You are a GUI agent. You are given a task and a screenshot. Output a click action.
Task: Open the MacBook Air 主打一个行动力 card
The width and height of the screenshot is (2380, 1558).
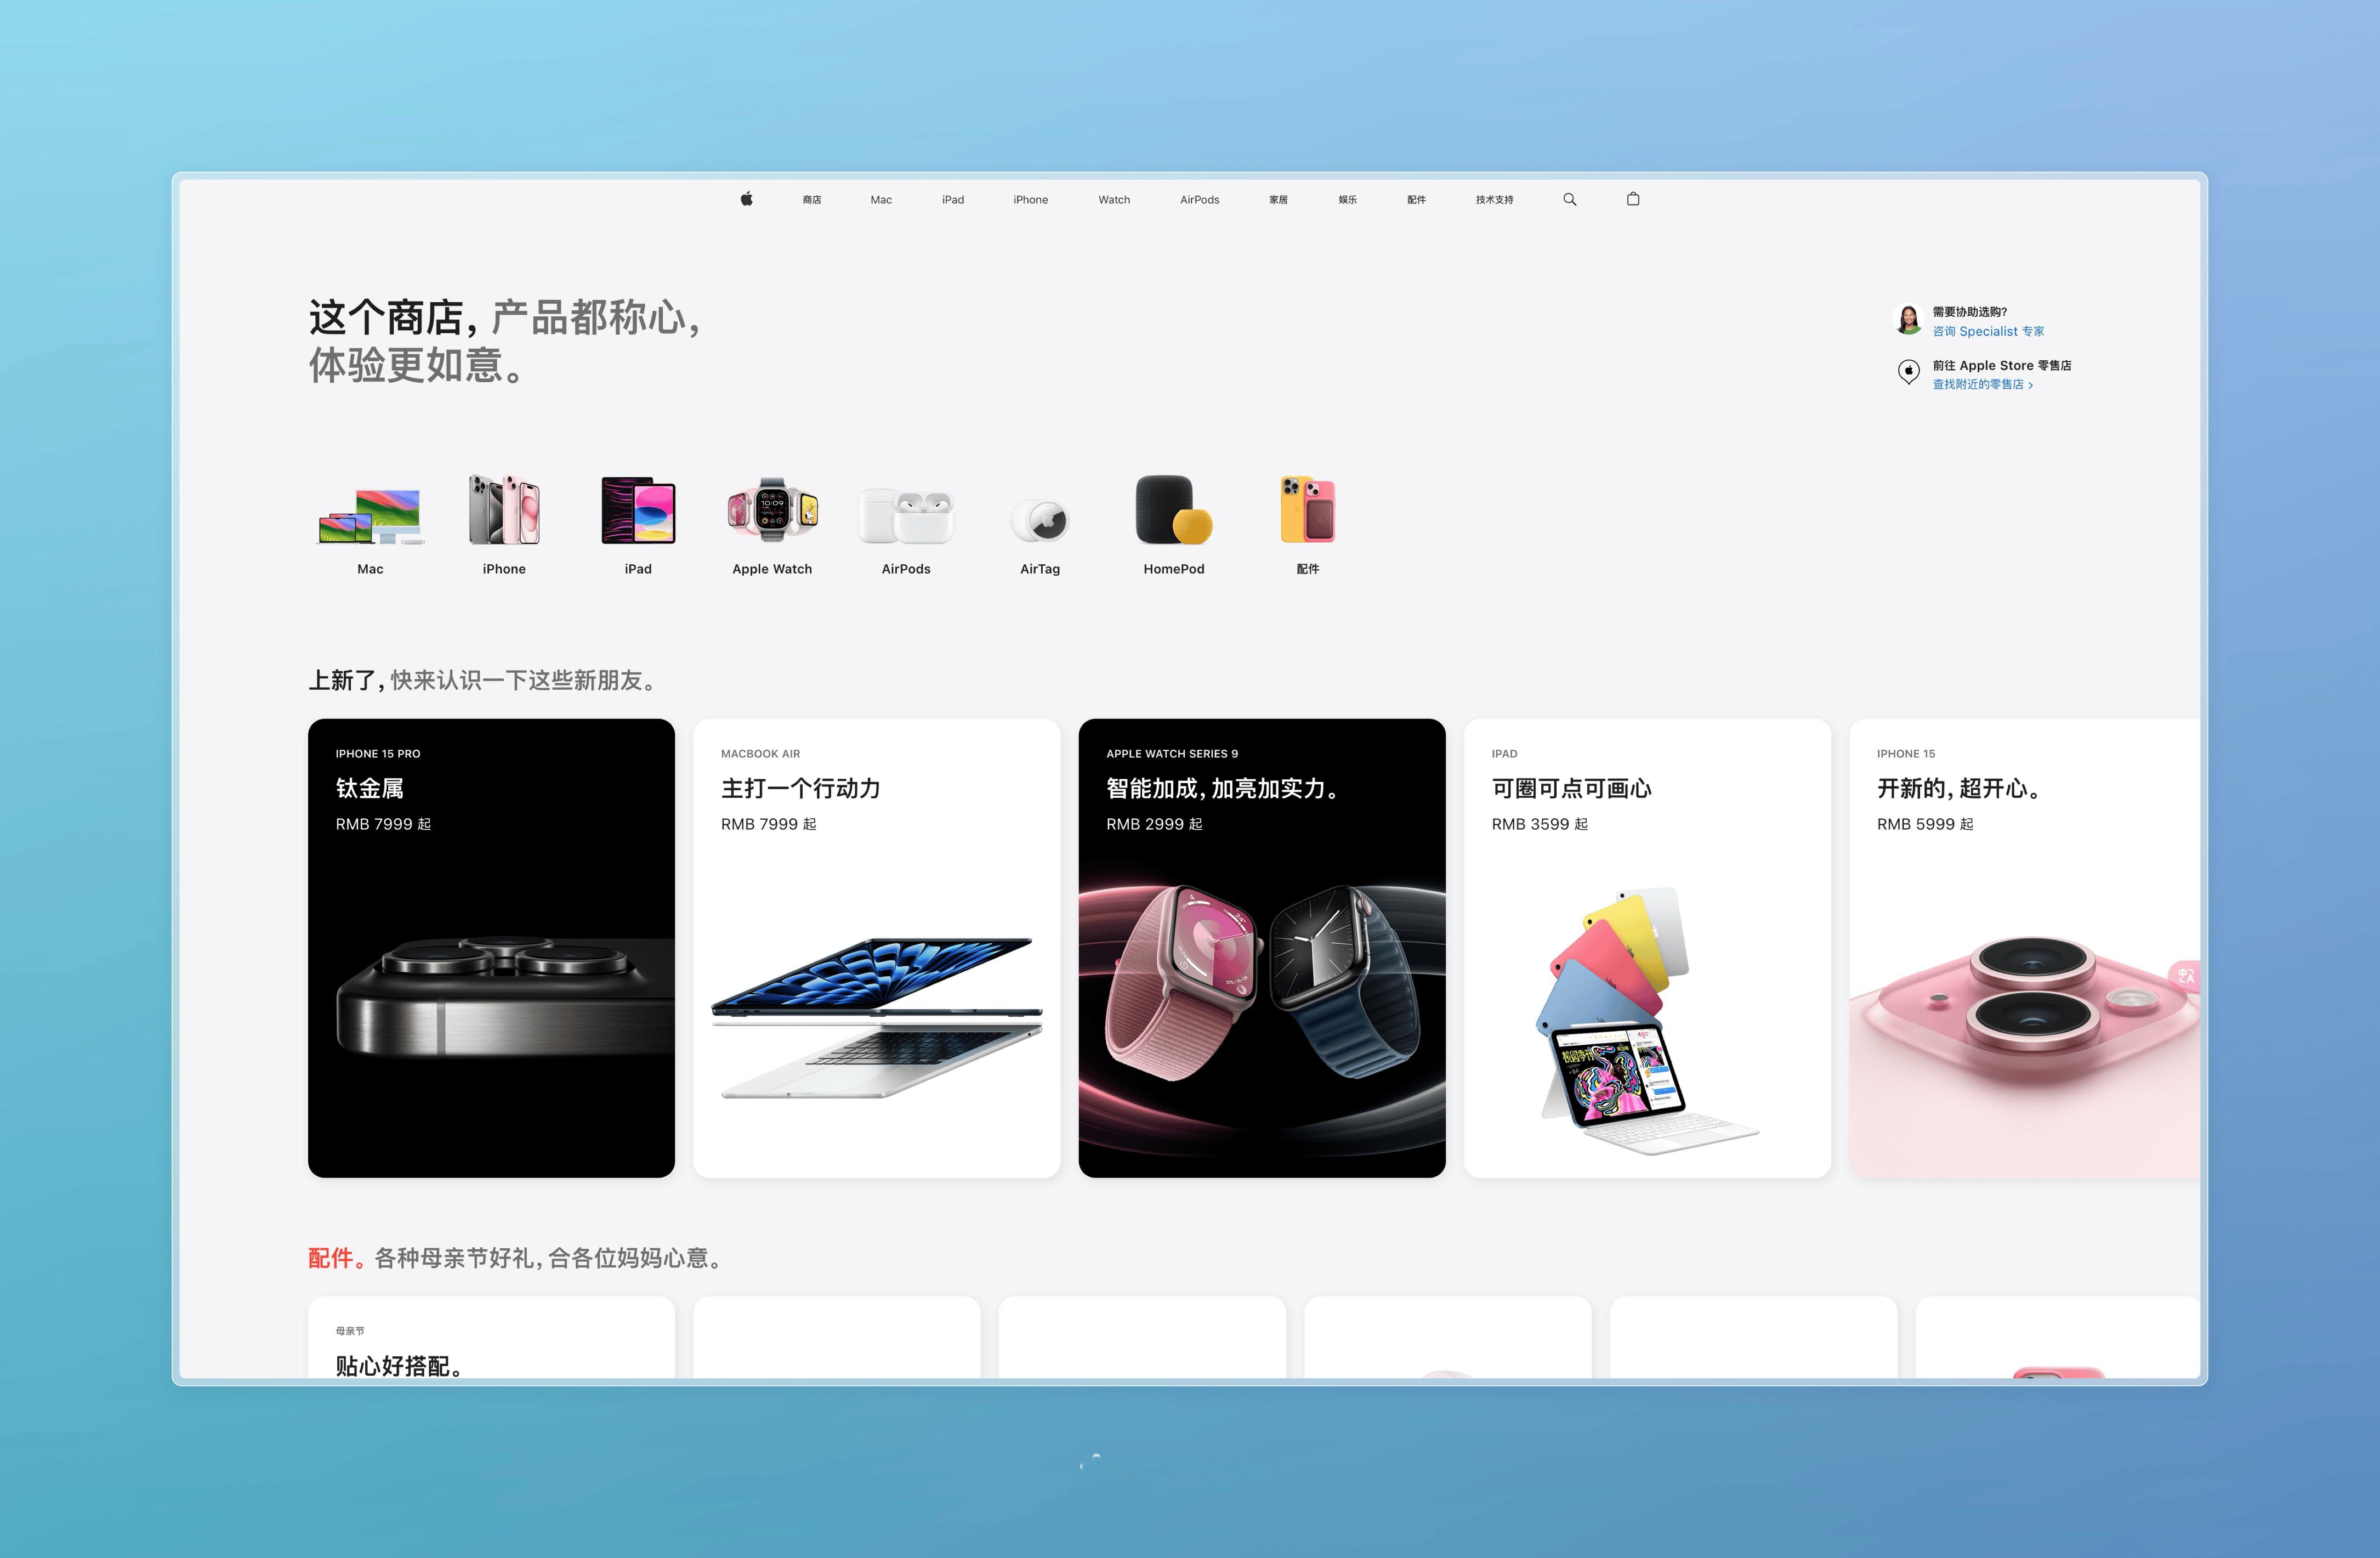[877, 948]
